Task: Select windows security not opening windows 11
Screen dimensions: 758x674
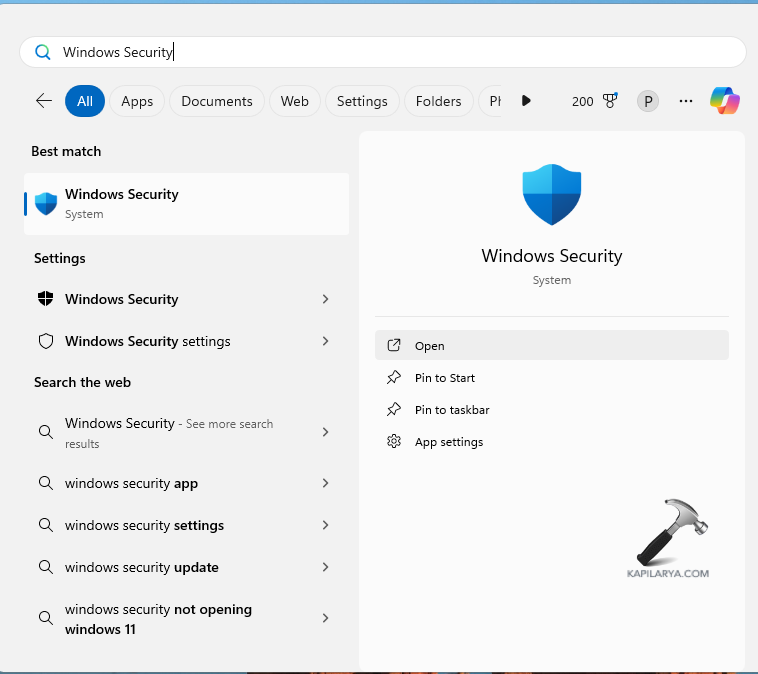Action: click(187, 618)
